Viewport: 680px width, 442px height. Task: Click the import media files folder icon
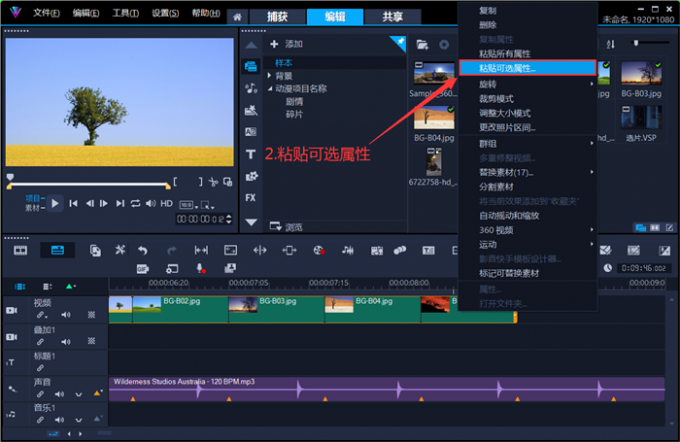422,44
